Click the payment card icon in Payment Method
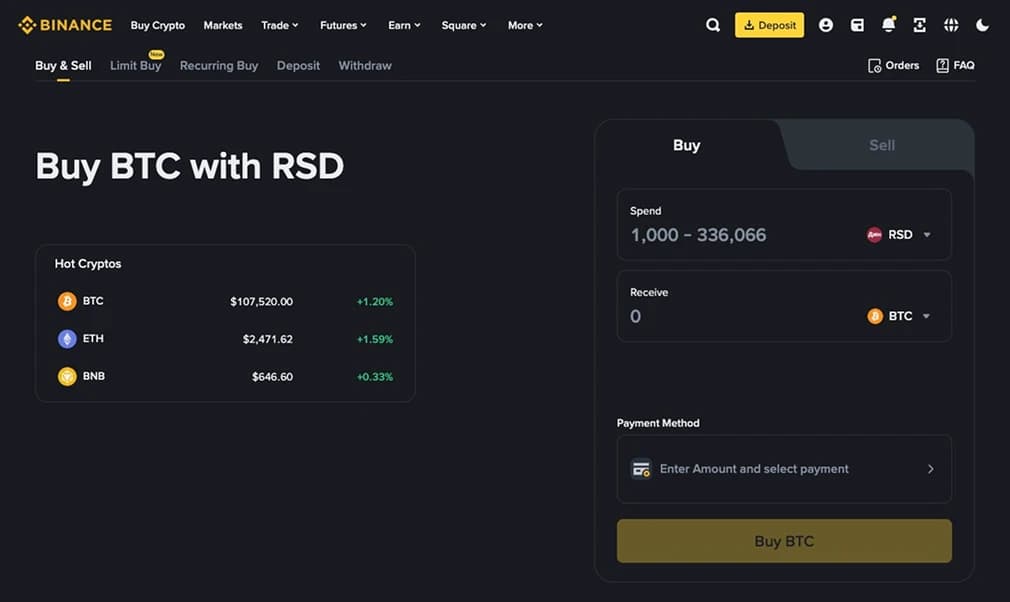 point(641,468)
